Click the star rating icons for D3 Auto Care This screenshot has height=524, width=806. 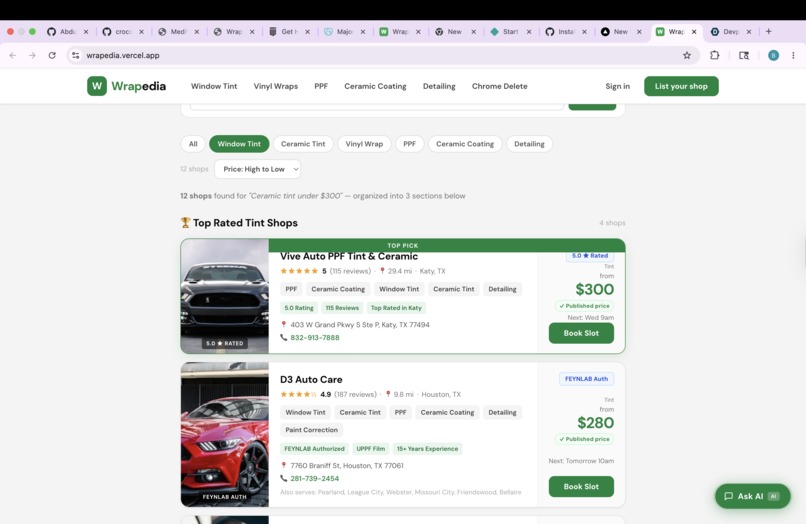pyautogui.click(x=298, y=394)
